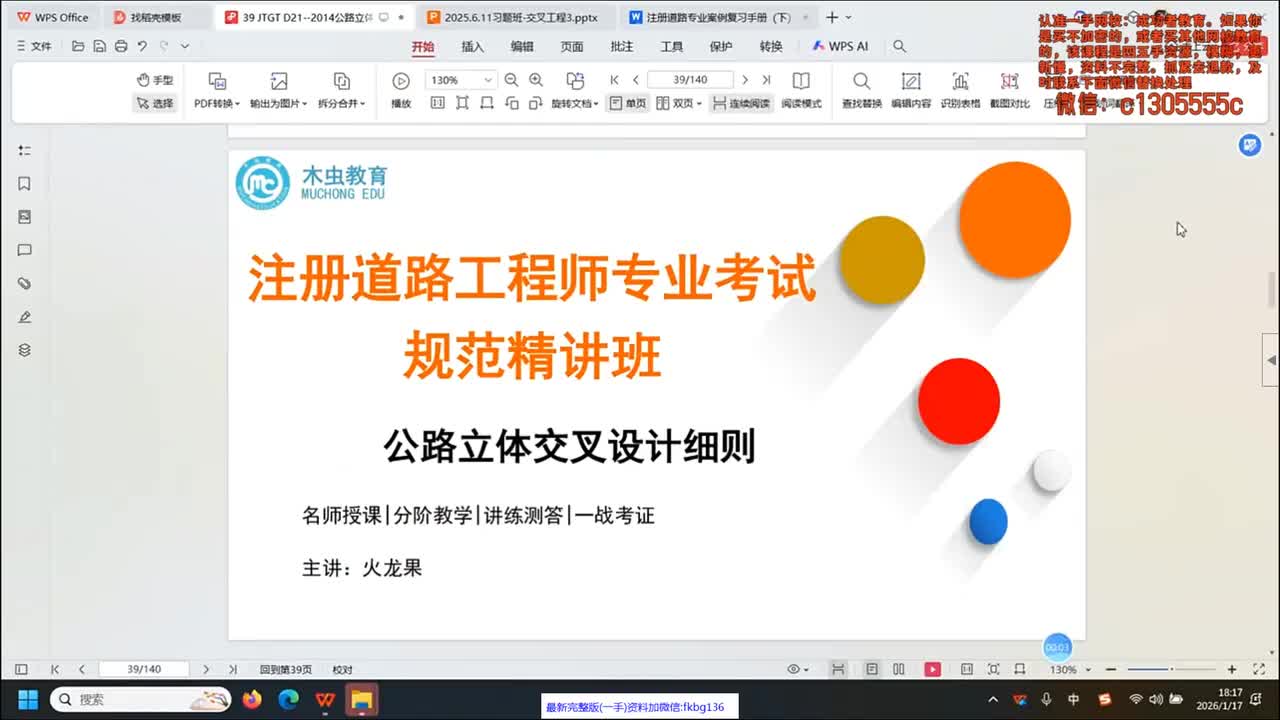Open Firefox from the taskbar
This screenshot has width=1280, height=720.
pyautogui.click(x=252, y=699)
